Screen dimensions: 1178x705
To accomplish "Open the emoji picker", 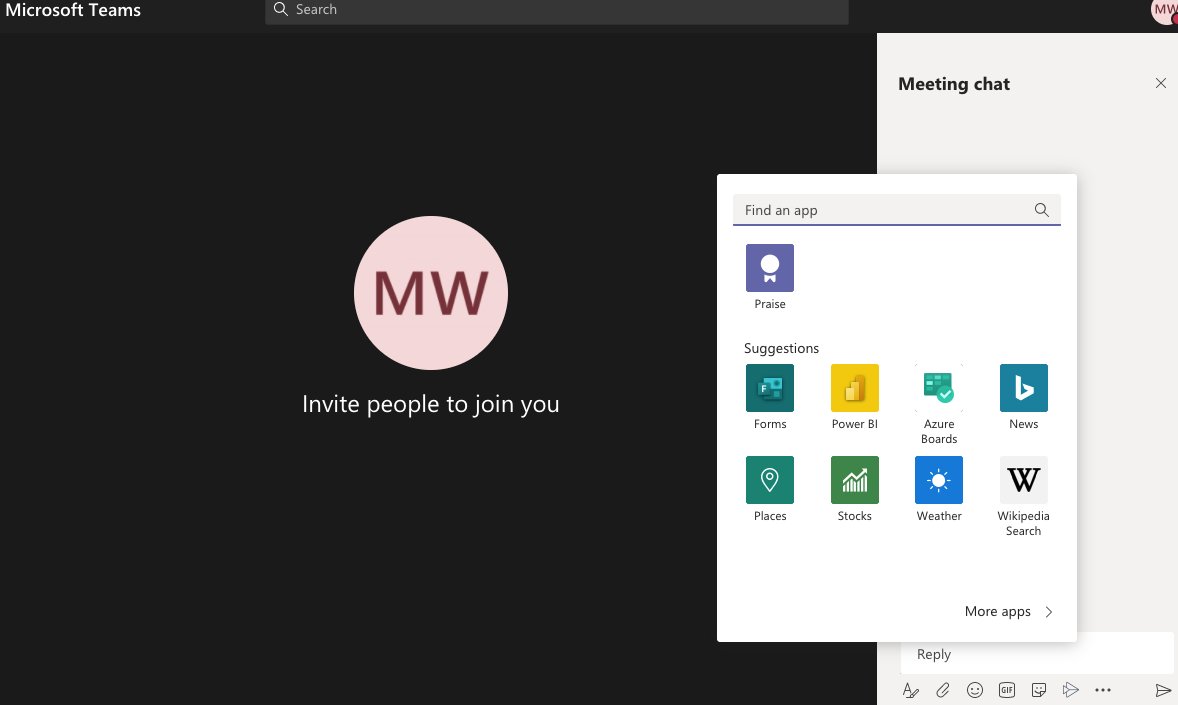I will click(x=975, y=690).
